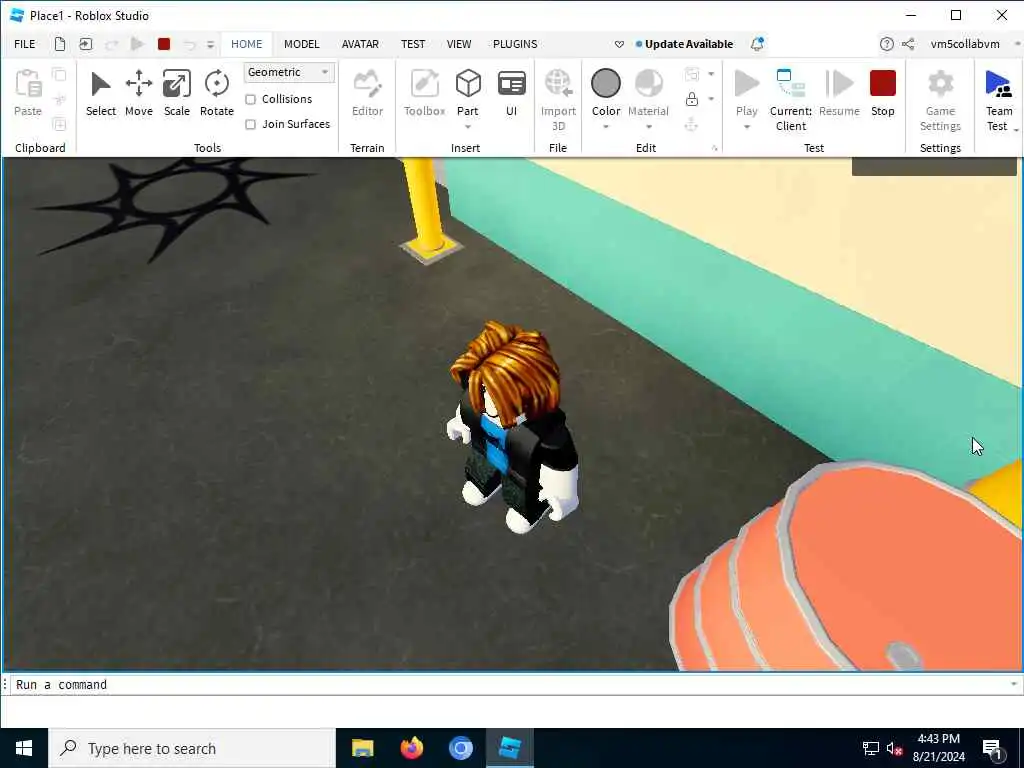The width and height of the screenshot is (1024, 768).
Task: Click the Update Available notice
Action: (684, 44)
